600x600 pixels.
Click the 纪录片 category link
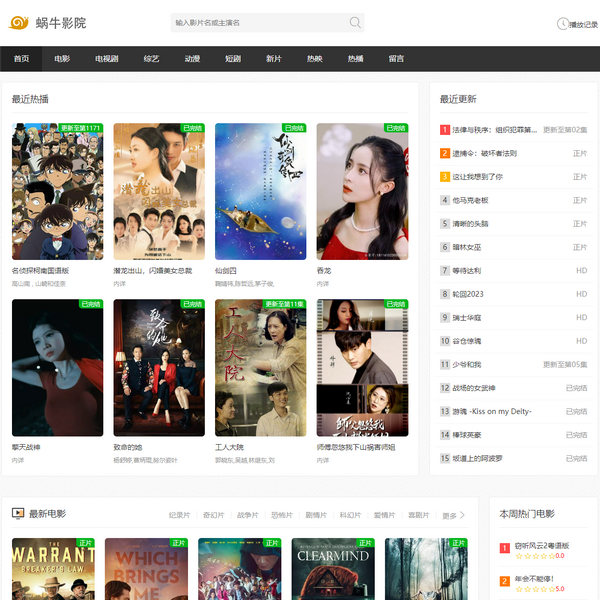click(x=179, y=515)
